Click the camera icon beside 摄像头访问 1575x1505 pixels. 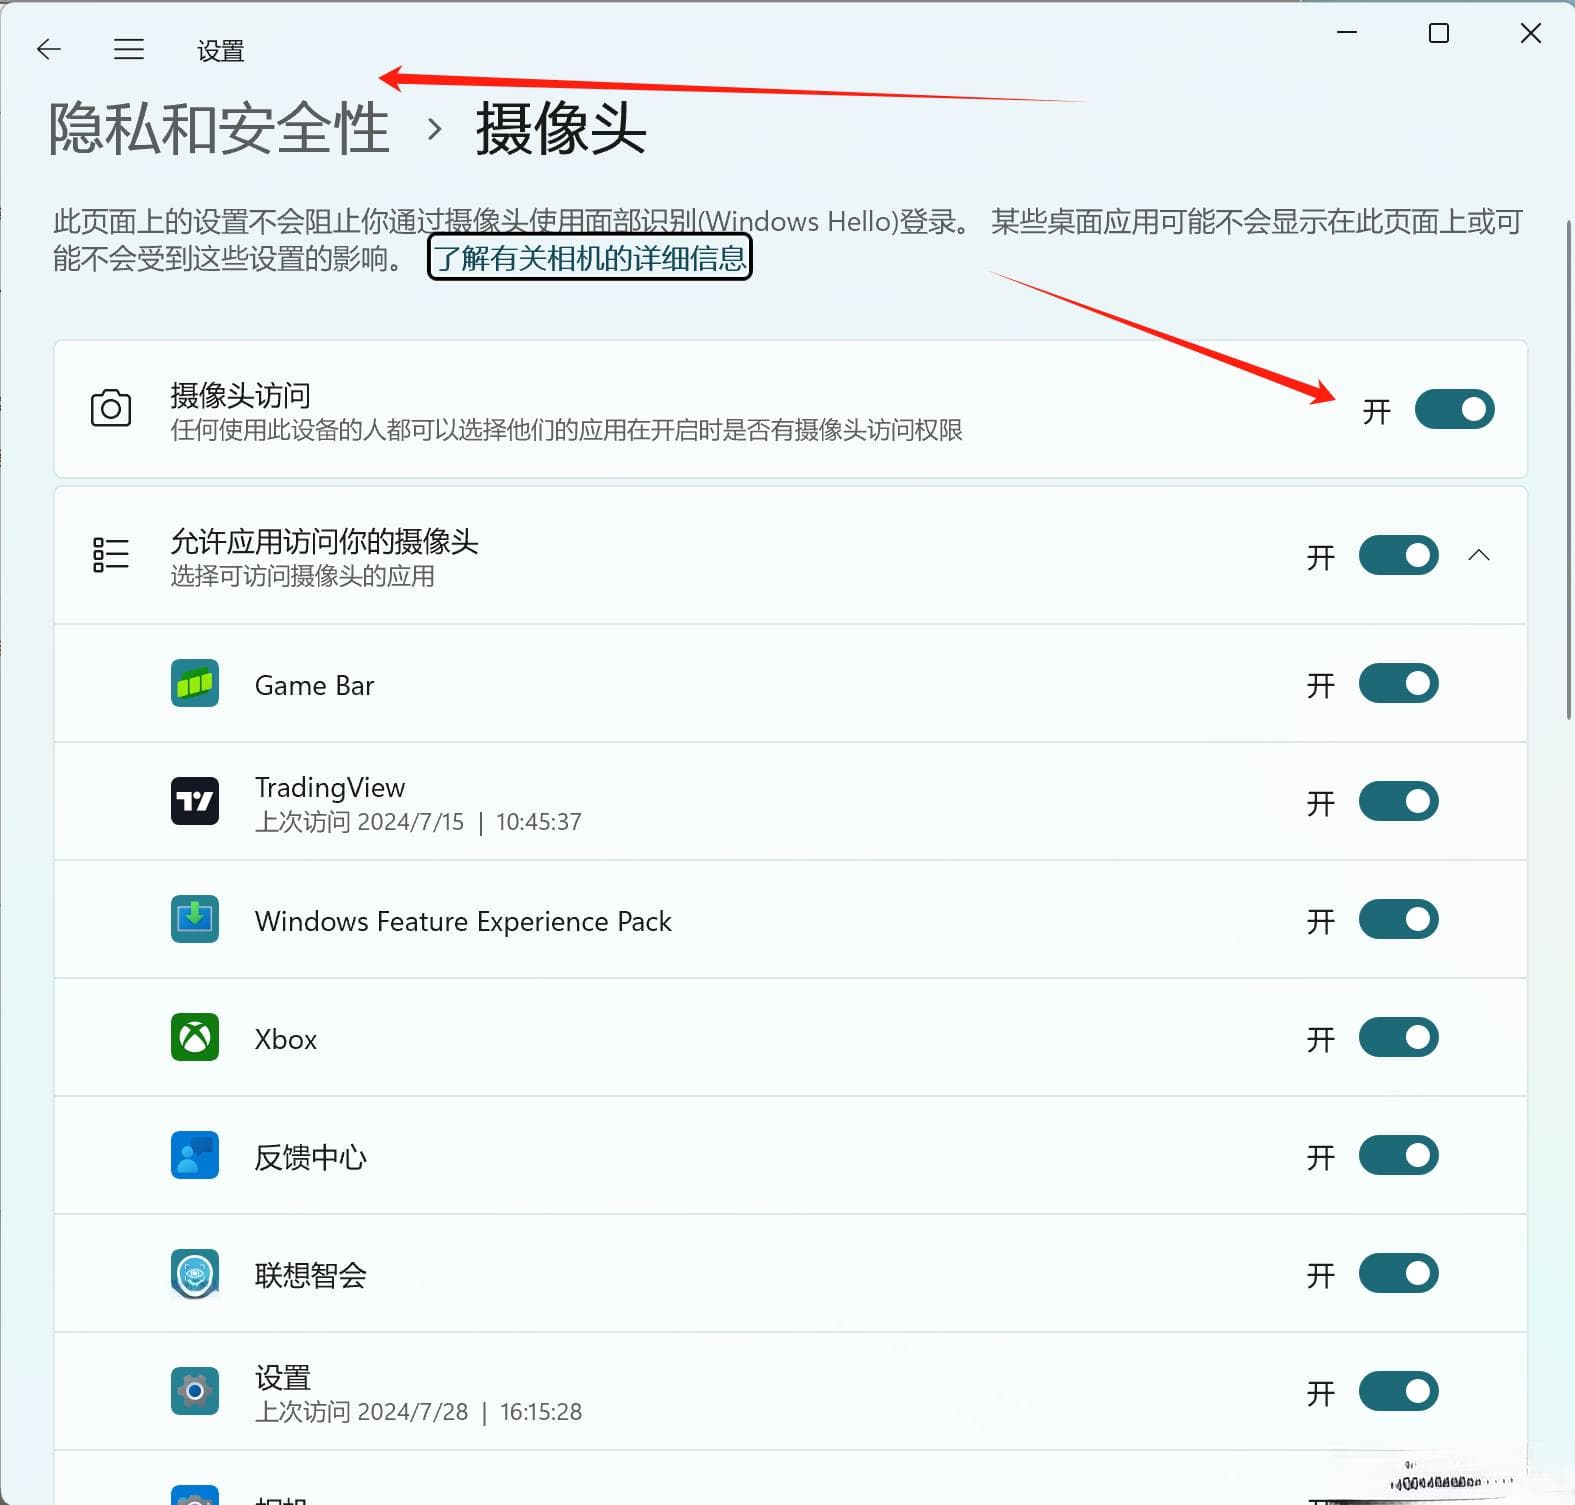coord(111,408)
